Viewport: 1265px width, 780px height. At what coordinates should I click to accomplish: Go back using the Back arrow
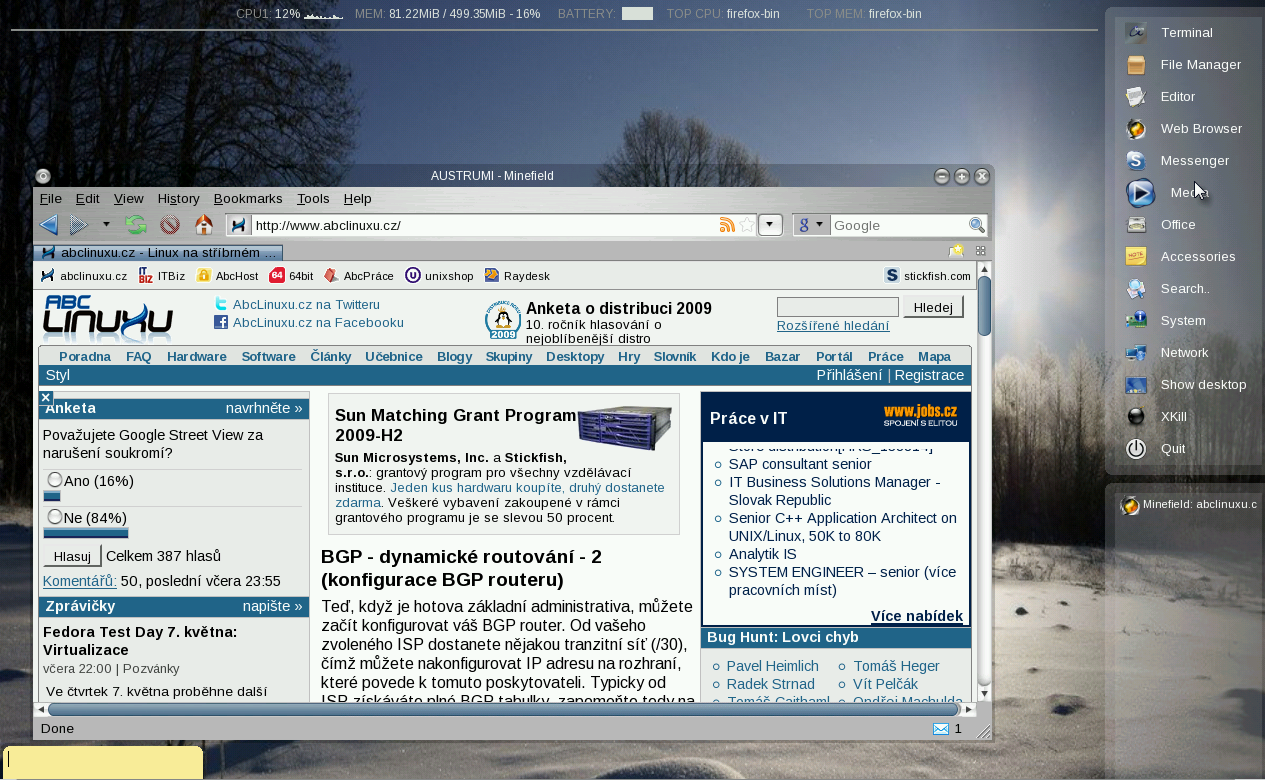coord(48,225)
